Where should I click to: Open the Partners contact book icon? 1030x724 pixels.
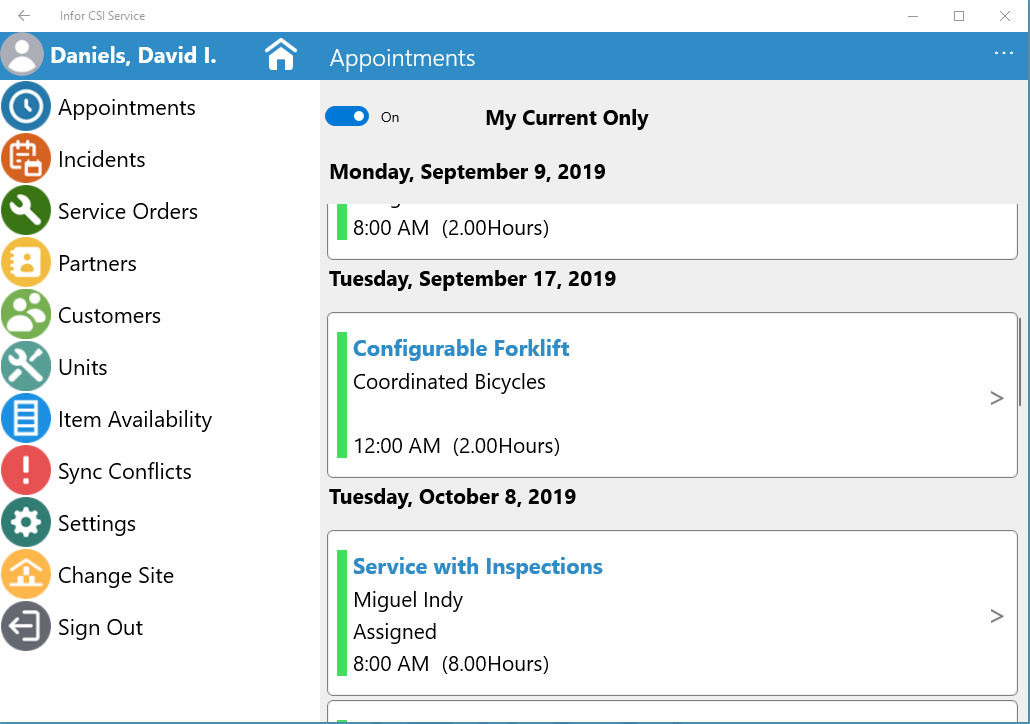[26, 263]
